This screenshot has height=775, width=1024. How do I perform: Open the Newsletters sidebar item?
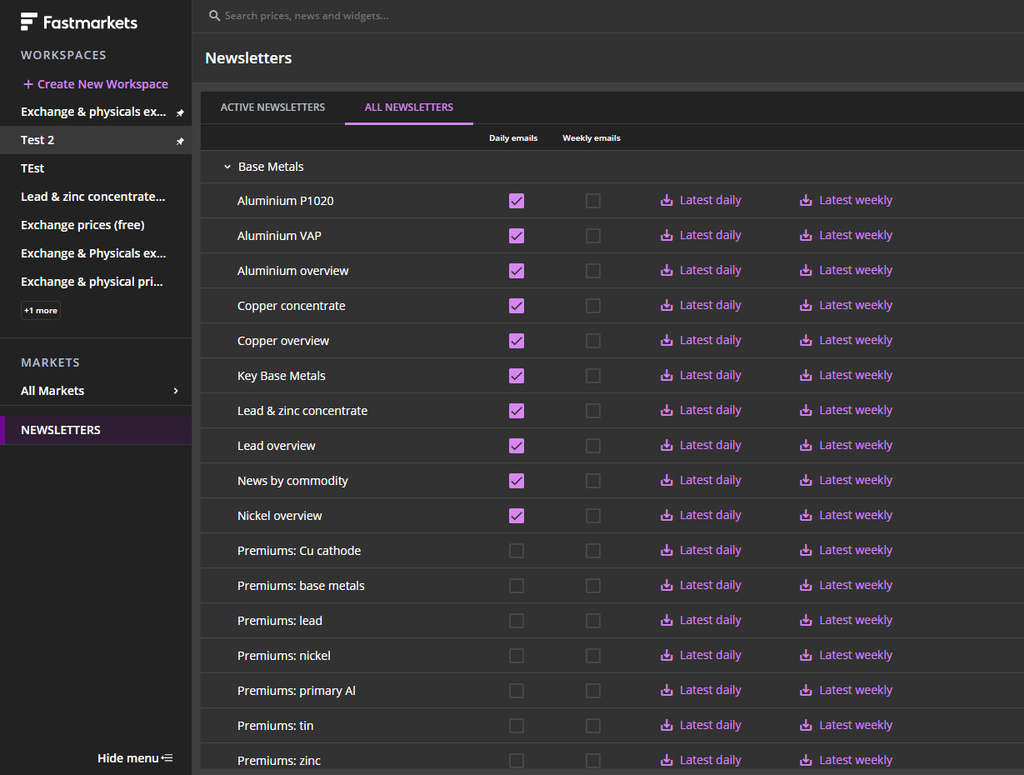pyautogui.click(x=61, y=430)
